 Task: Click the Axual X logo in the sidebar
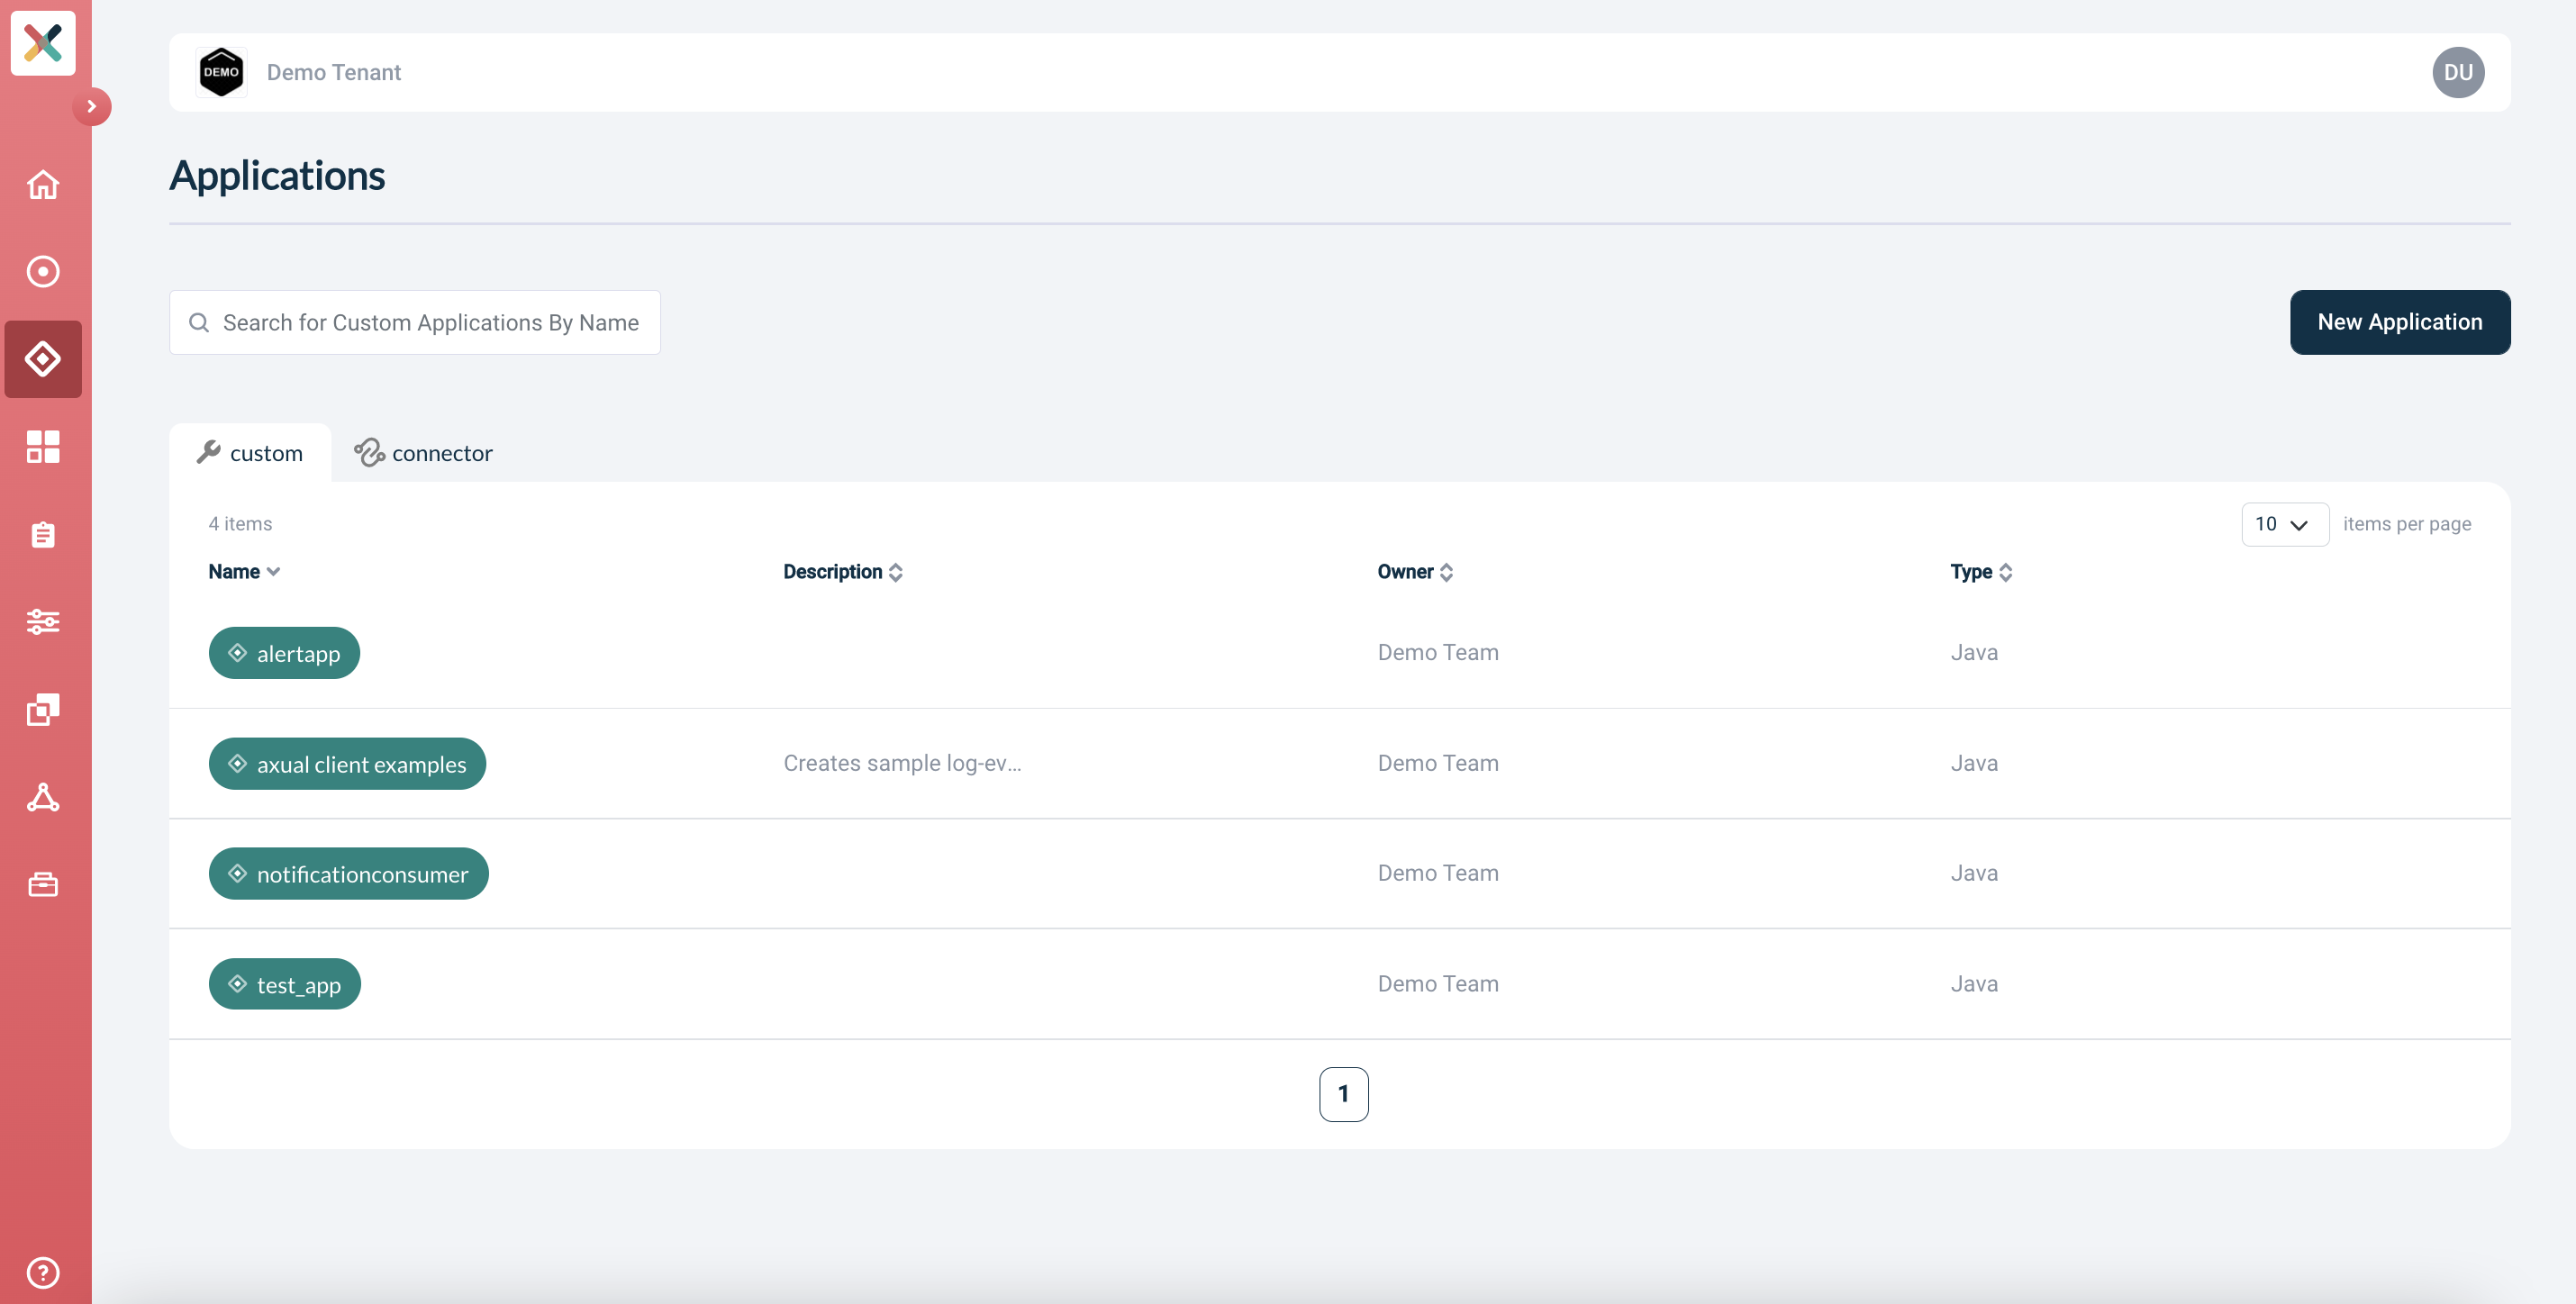43,43
